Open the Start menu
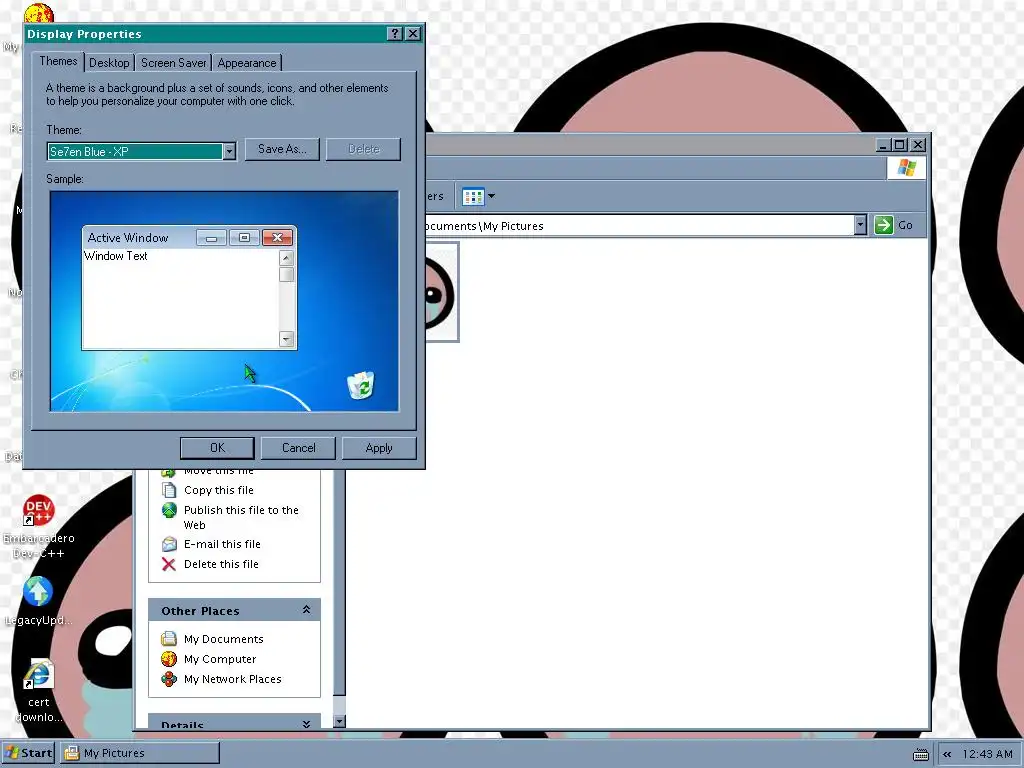 coord(28,753)
